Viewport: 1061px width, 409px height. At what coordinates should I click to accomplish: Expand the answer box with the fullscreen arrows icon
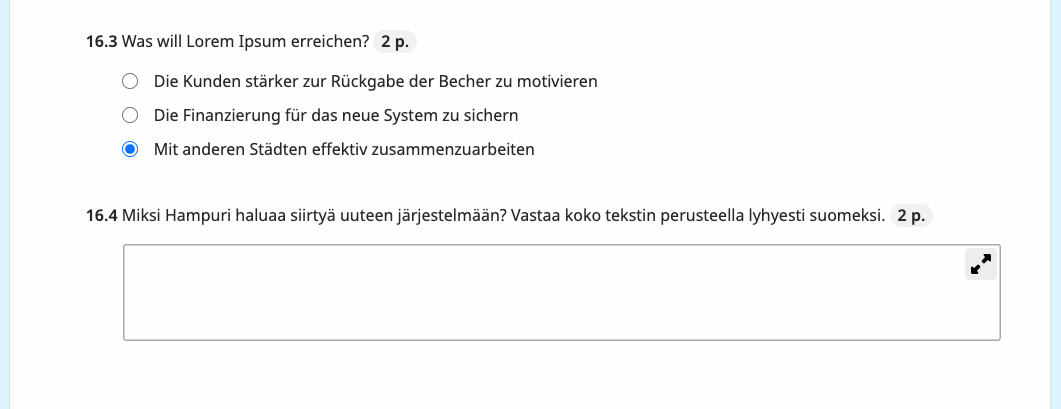pos(980,264)
